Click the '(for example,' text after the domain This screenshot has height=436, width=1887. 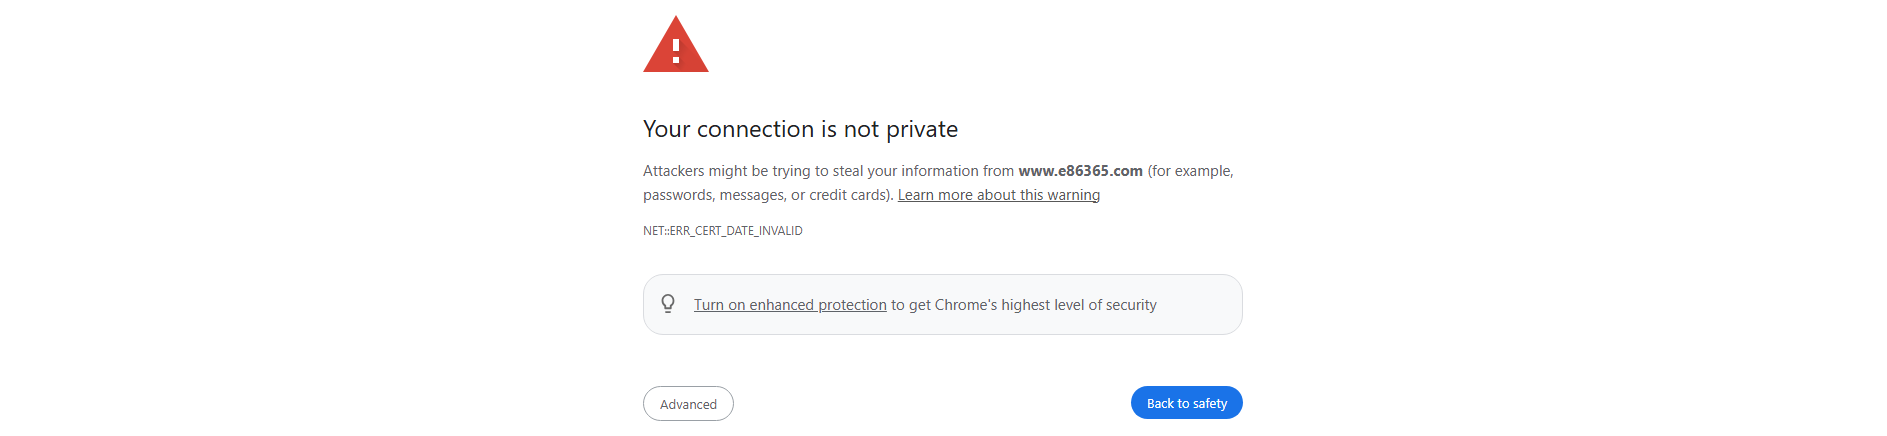[1190, 171]
